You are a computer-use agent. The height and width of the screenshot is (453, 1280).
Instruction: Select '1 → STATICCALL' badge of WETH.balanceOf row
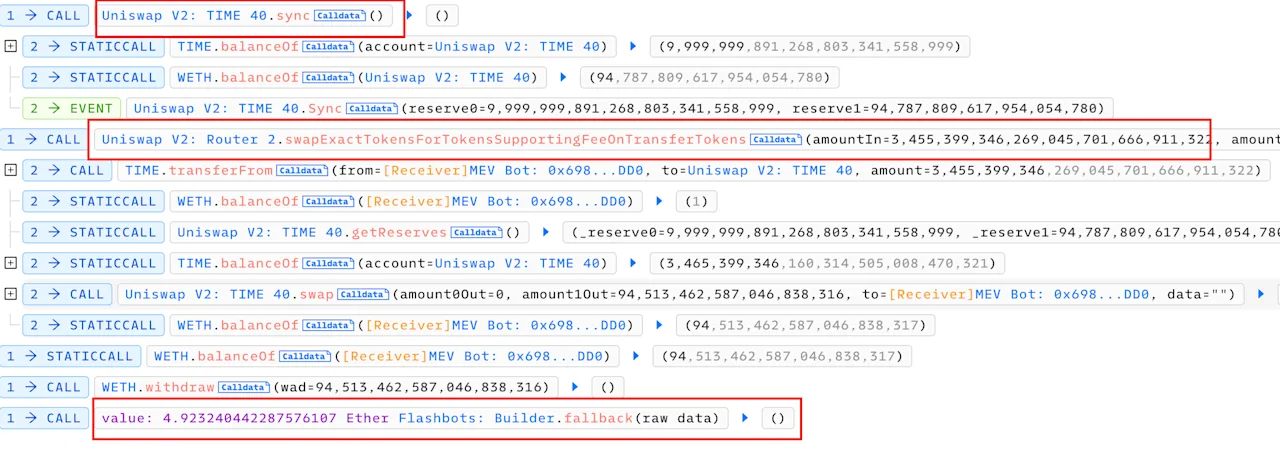point(69,357)
